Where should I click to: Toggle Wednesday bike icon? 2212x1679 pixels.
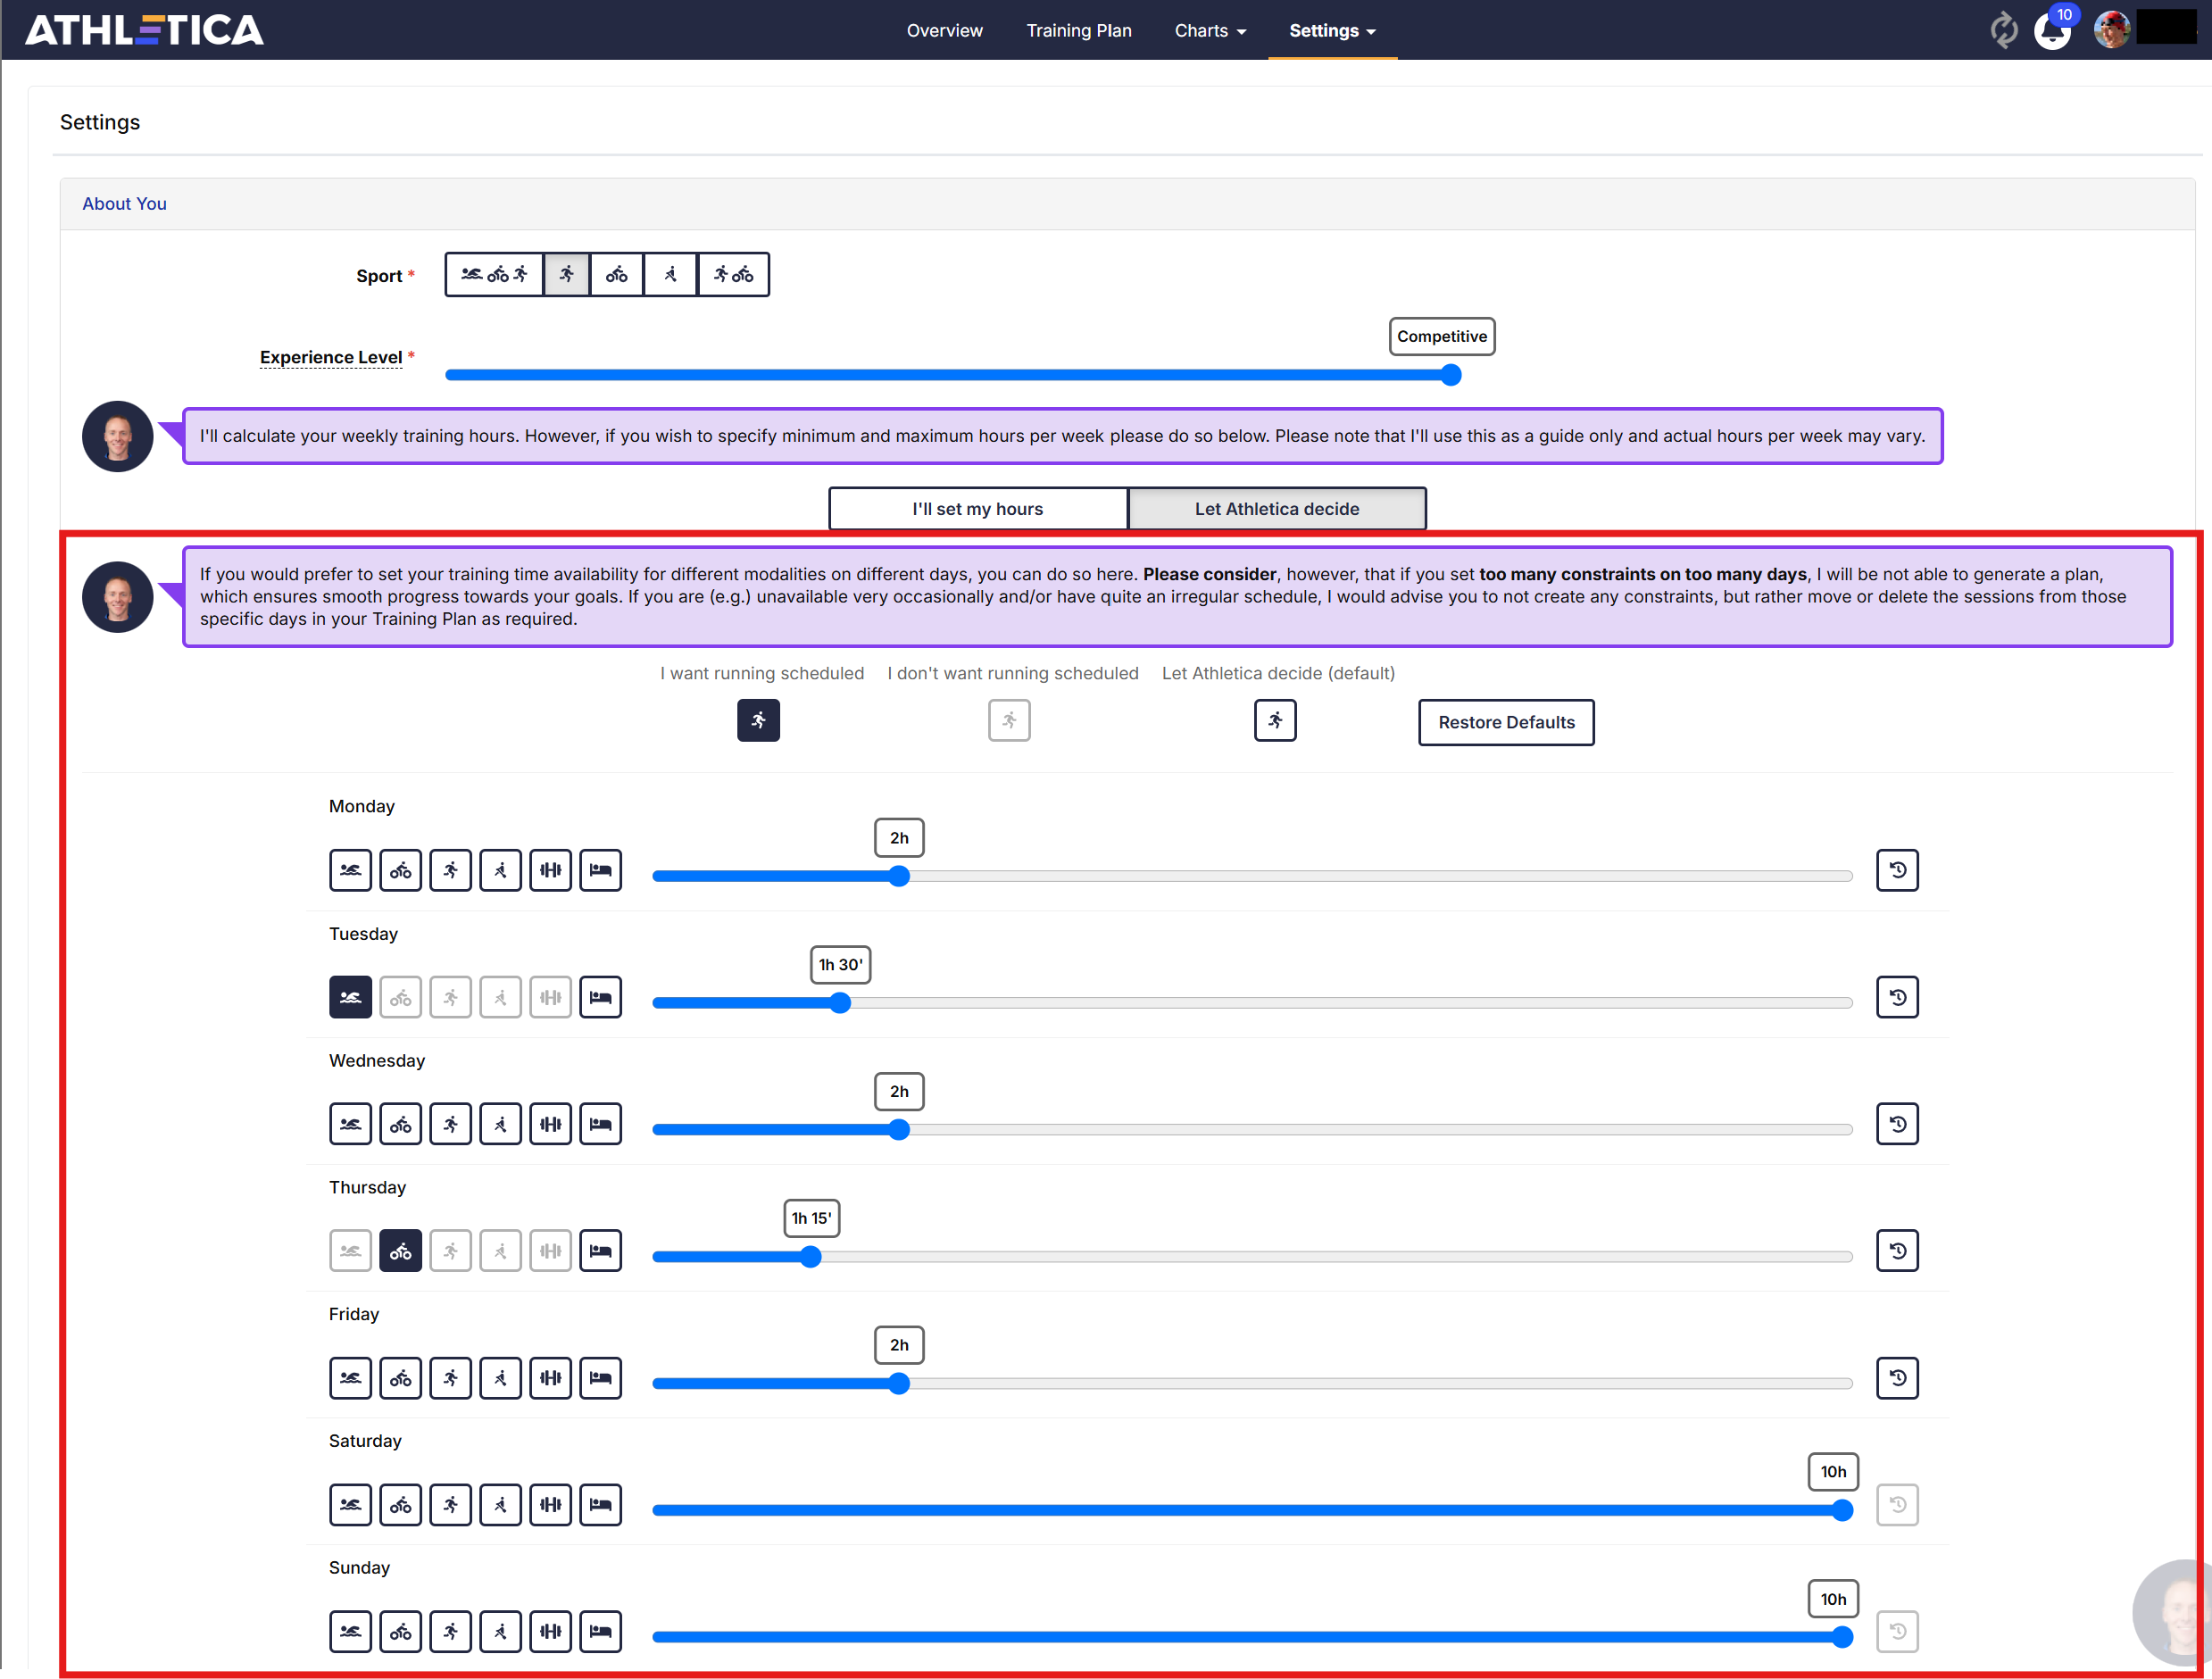[x=400, y=1124]
